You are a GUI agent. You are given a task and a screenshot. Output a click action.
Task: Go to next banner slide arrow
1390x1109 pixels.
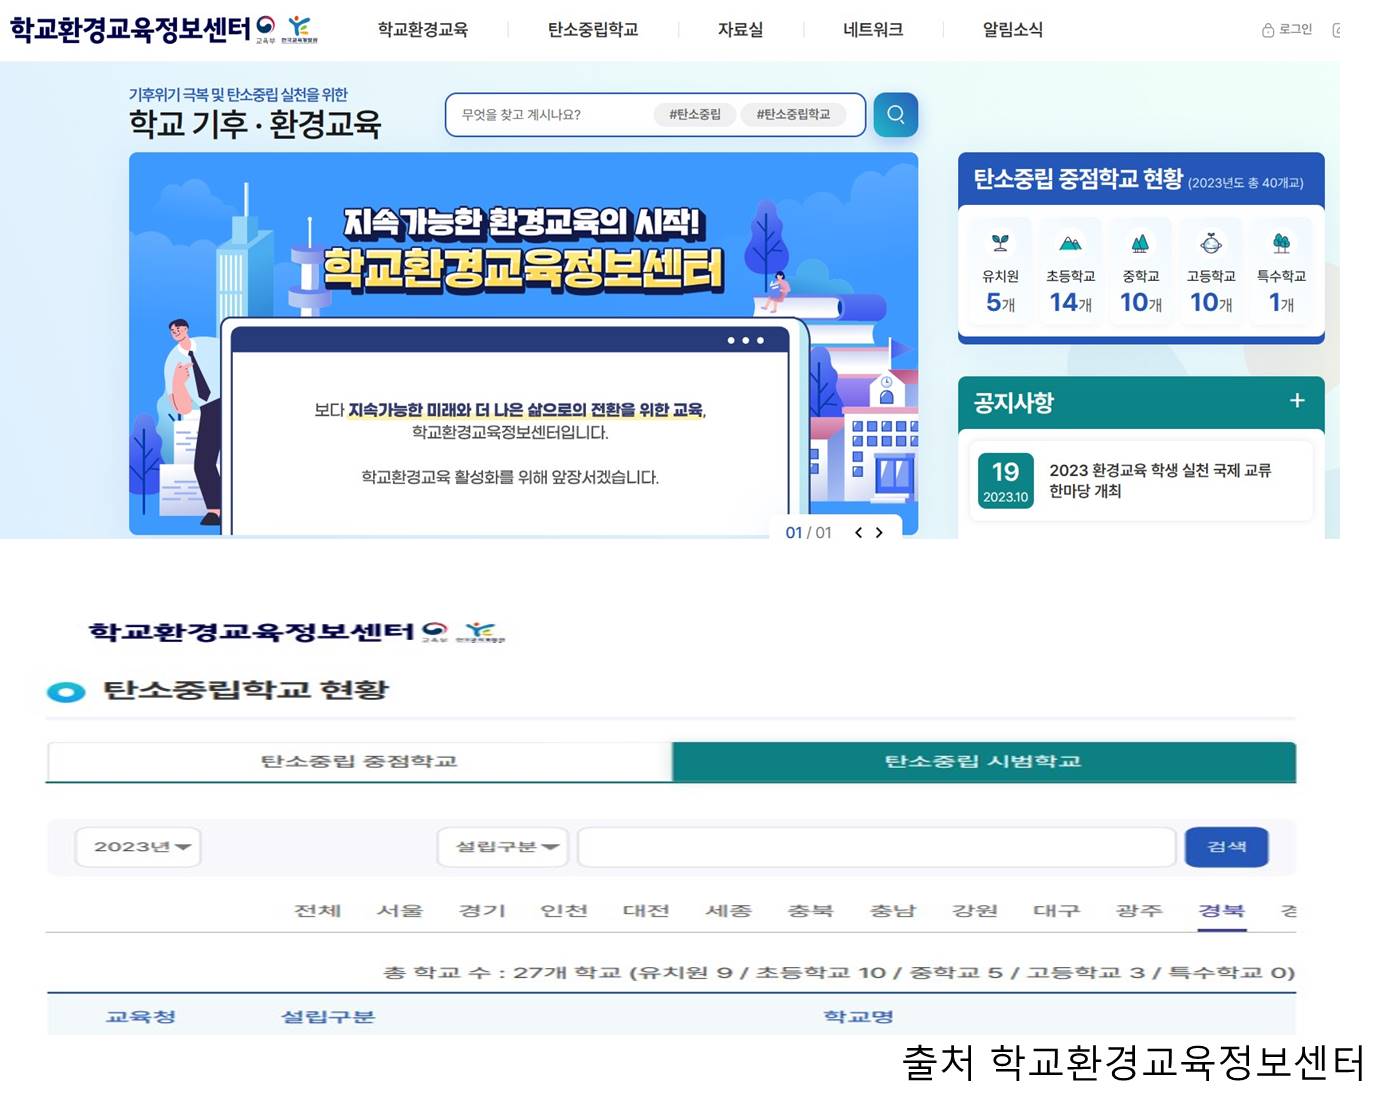[x=879, y=533]
